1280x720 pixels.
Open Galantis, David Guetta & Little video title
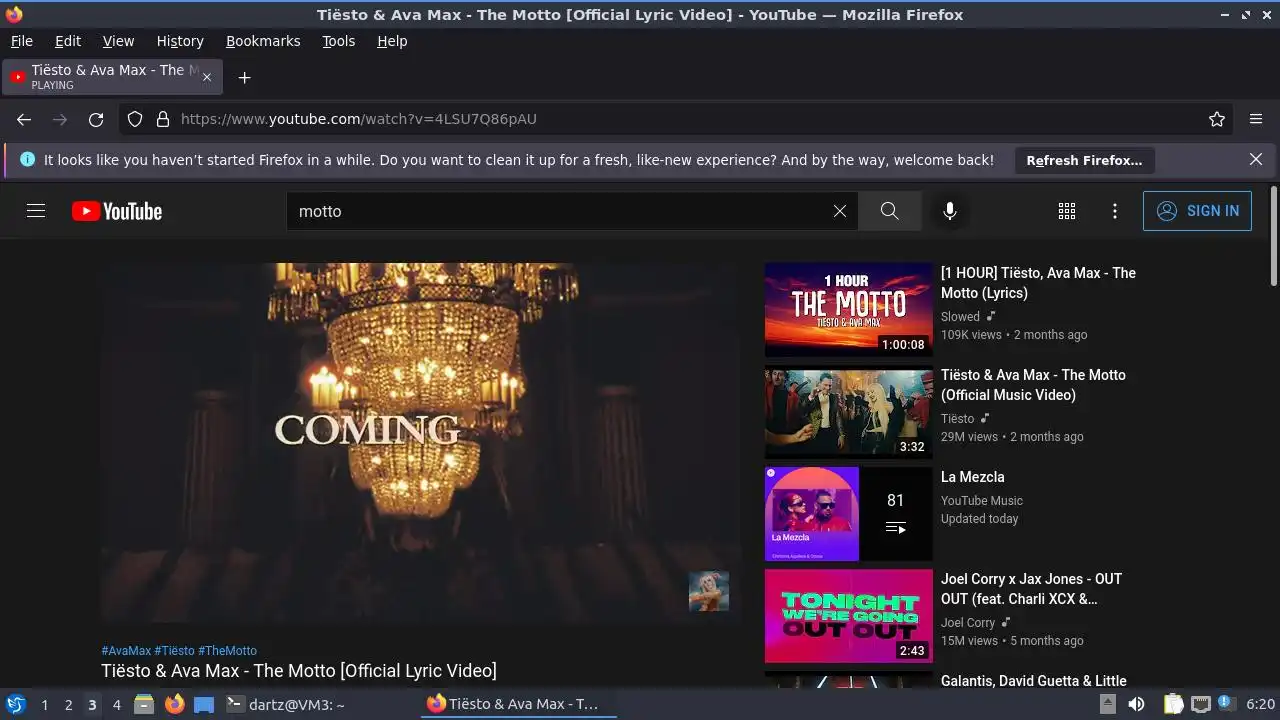pos(1033,681)
